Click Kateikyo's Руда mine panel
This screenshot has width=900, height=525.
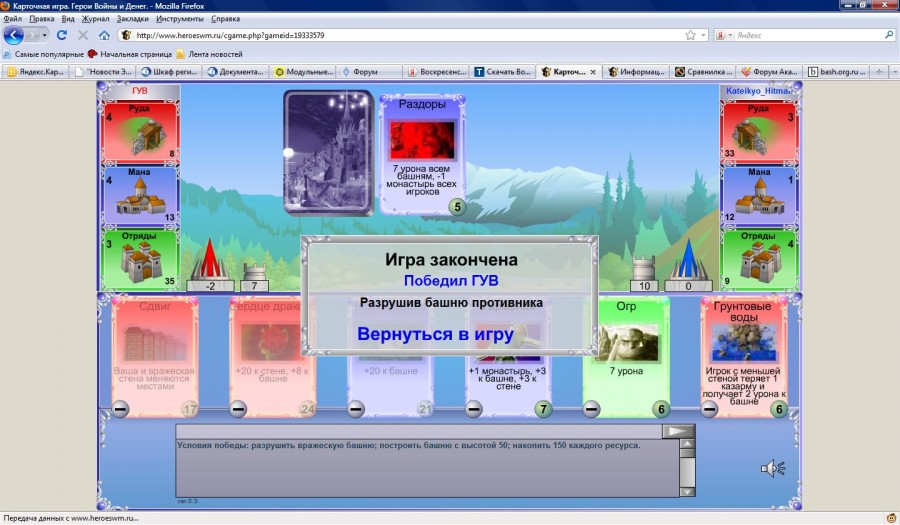coord(759,131)
